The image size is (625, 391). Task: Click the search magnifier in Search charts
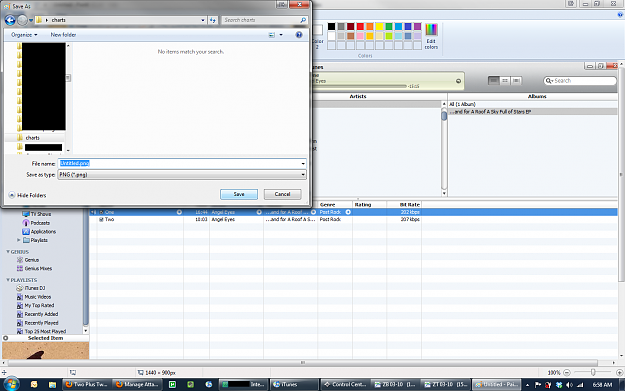pos(303,20)
